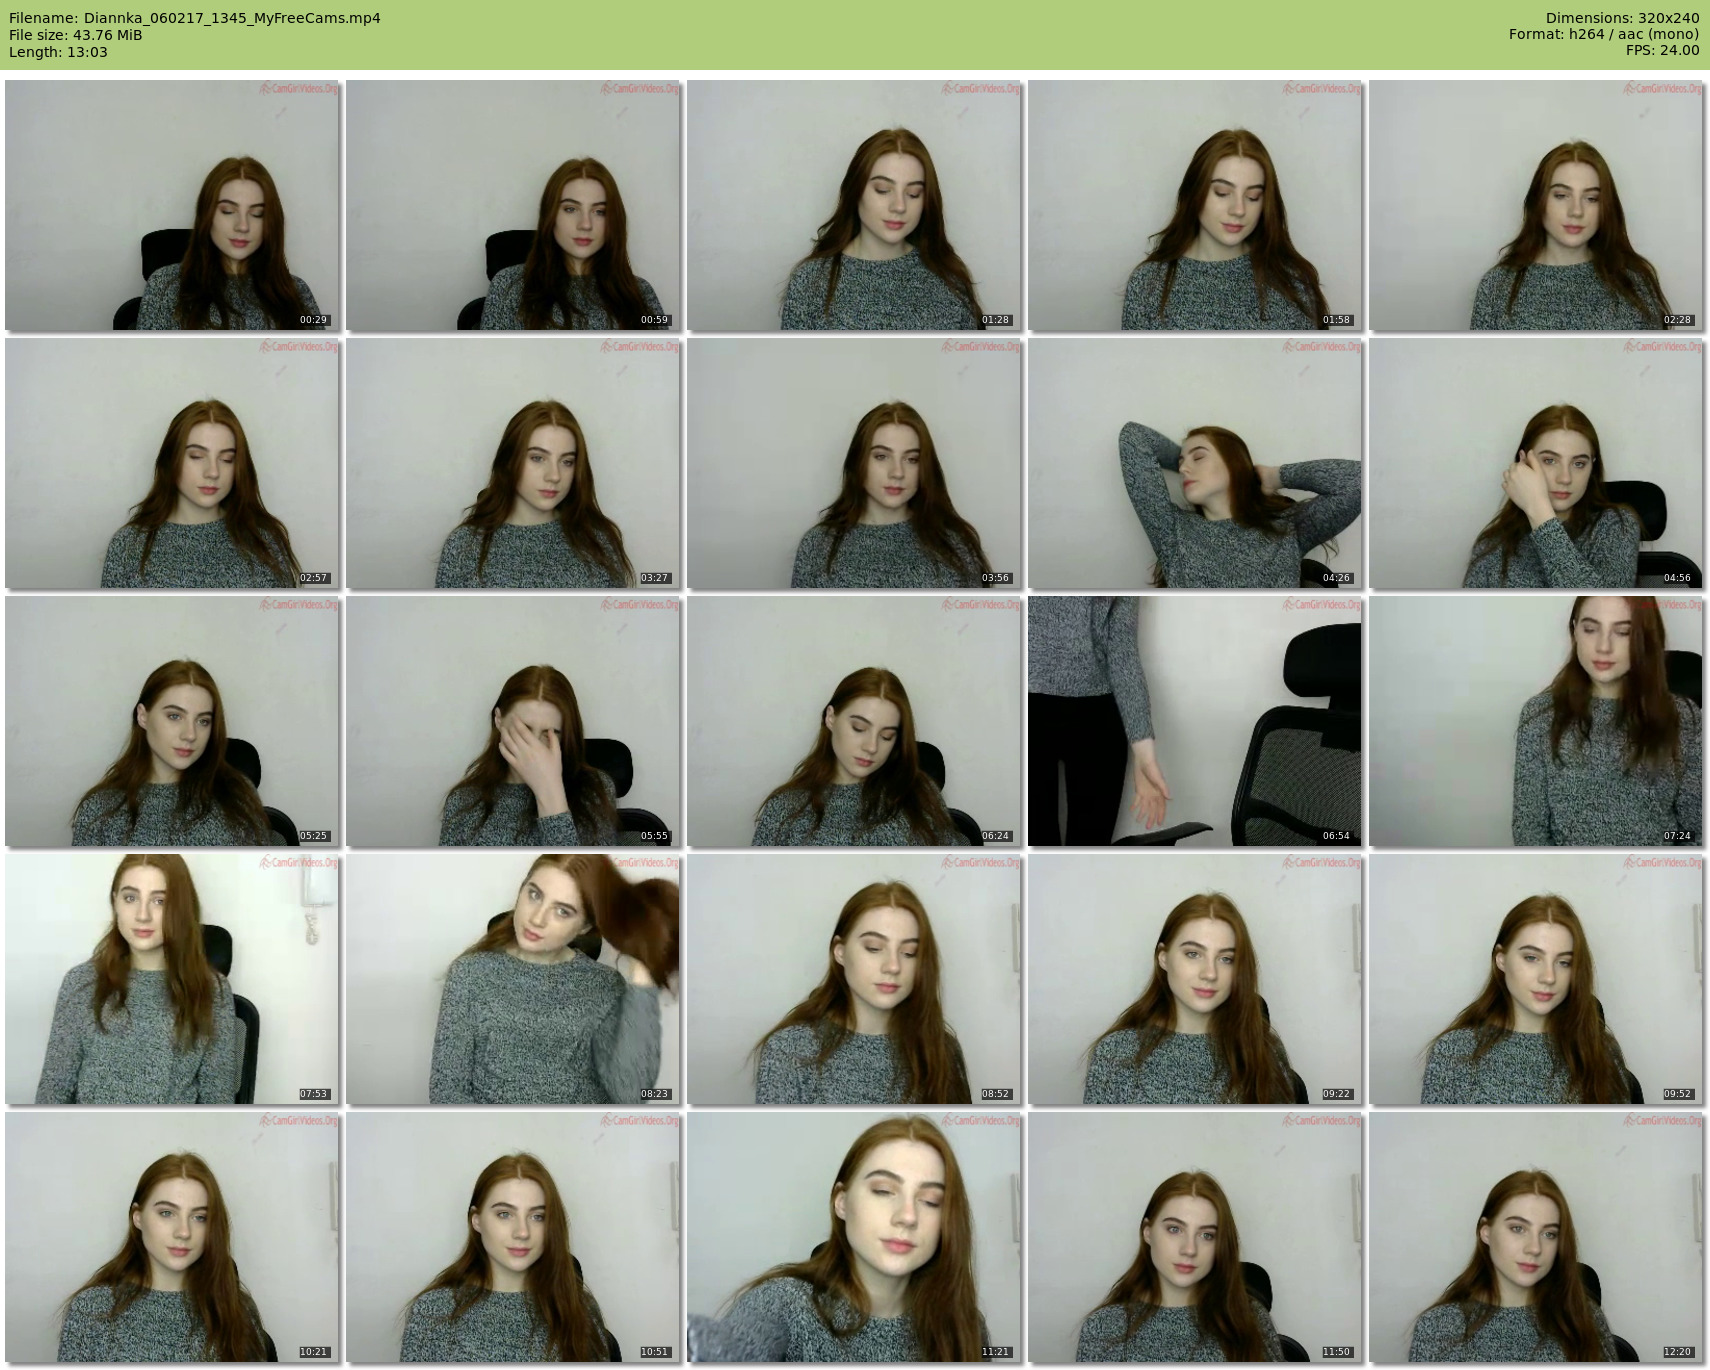Select the frame at 00:59
1710x1370 pixels.
coord(513,205)
